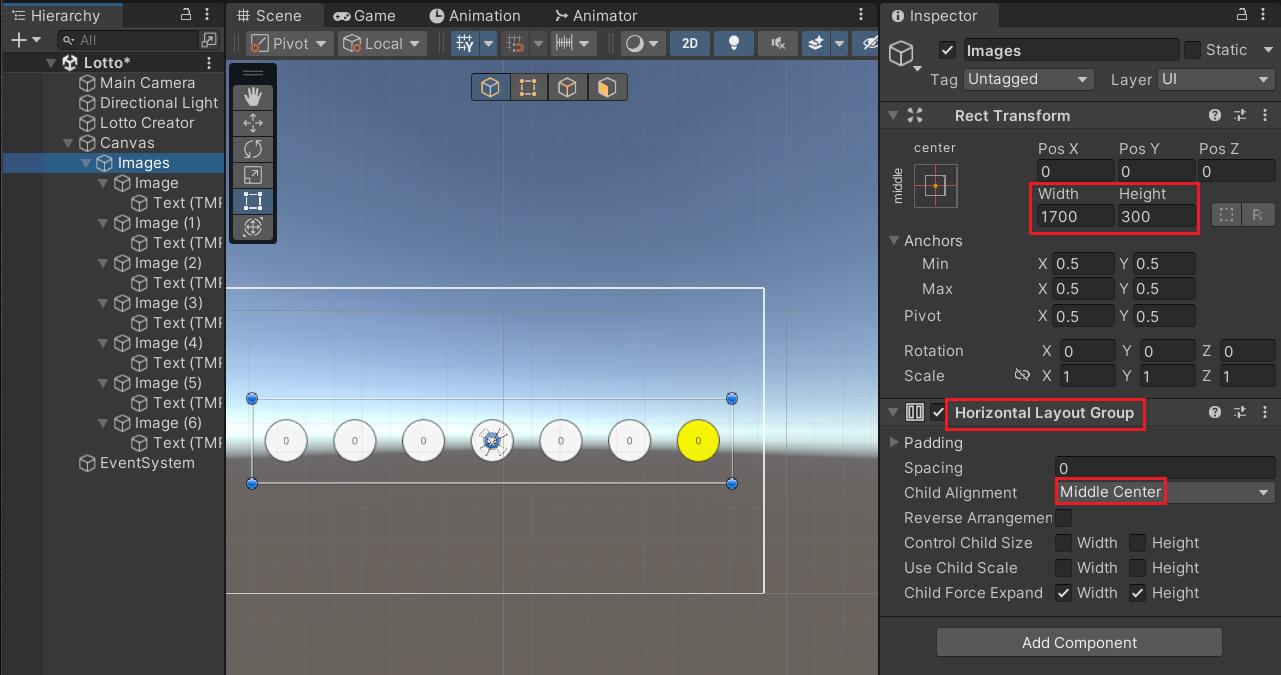Toggle constrained scale proportions link icon
1281x675 pixels.
click(1022, 375)
